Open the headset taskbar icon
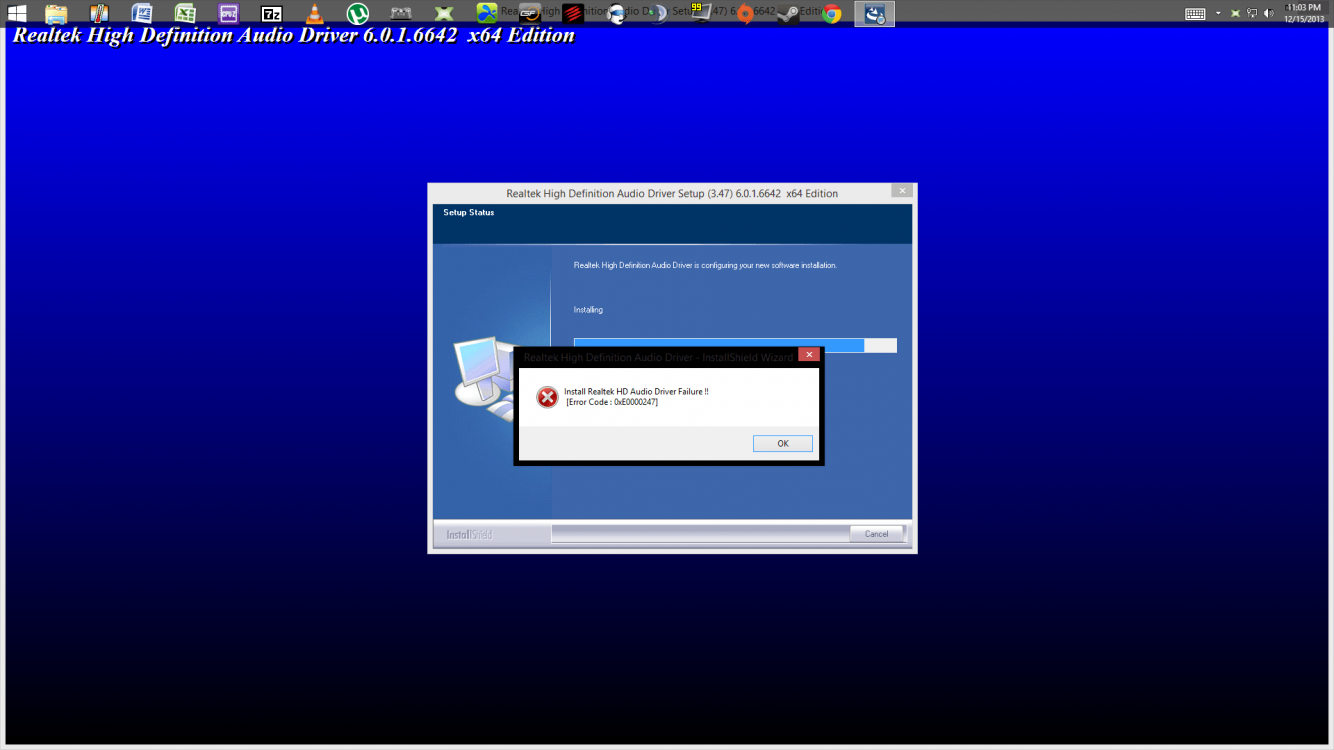 (617, 13)
